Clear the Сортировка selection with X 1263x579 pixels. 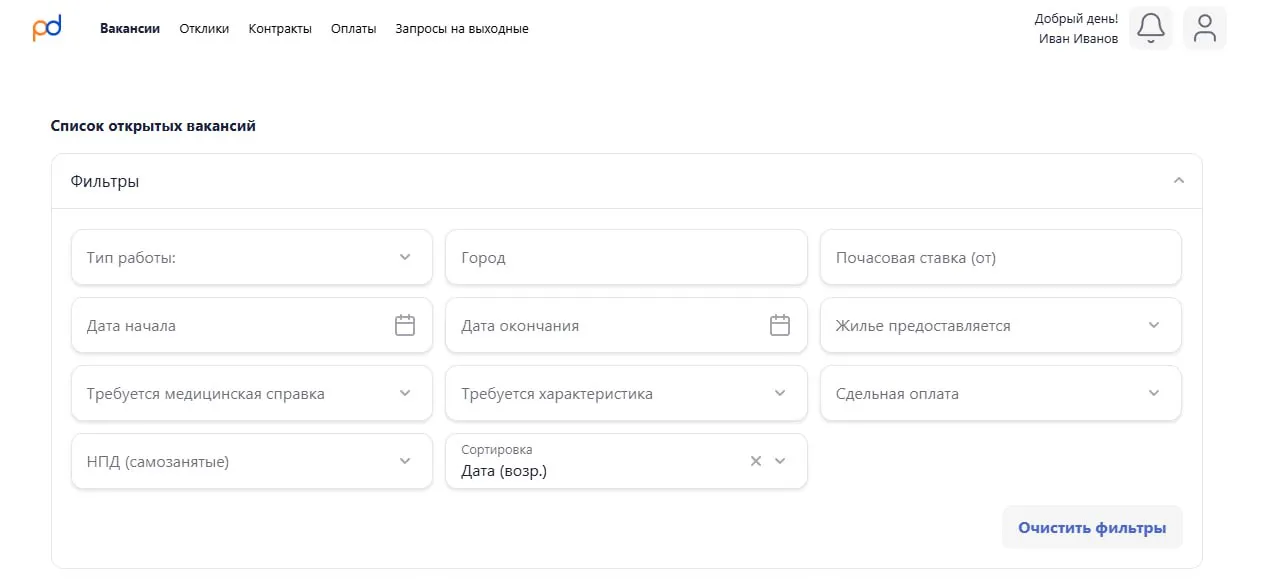pos(756,461)
